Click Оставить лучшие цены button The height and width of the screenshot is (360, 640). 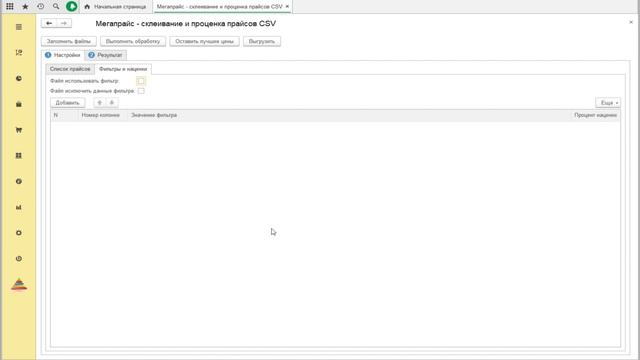204,41
